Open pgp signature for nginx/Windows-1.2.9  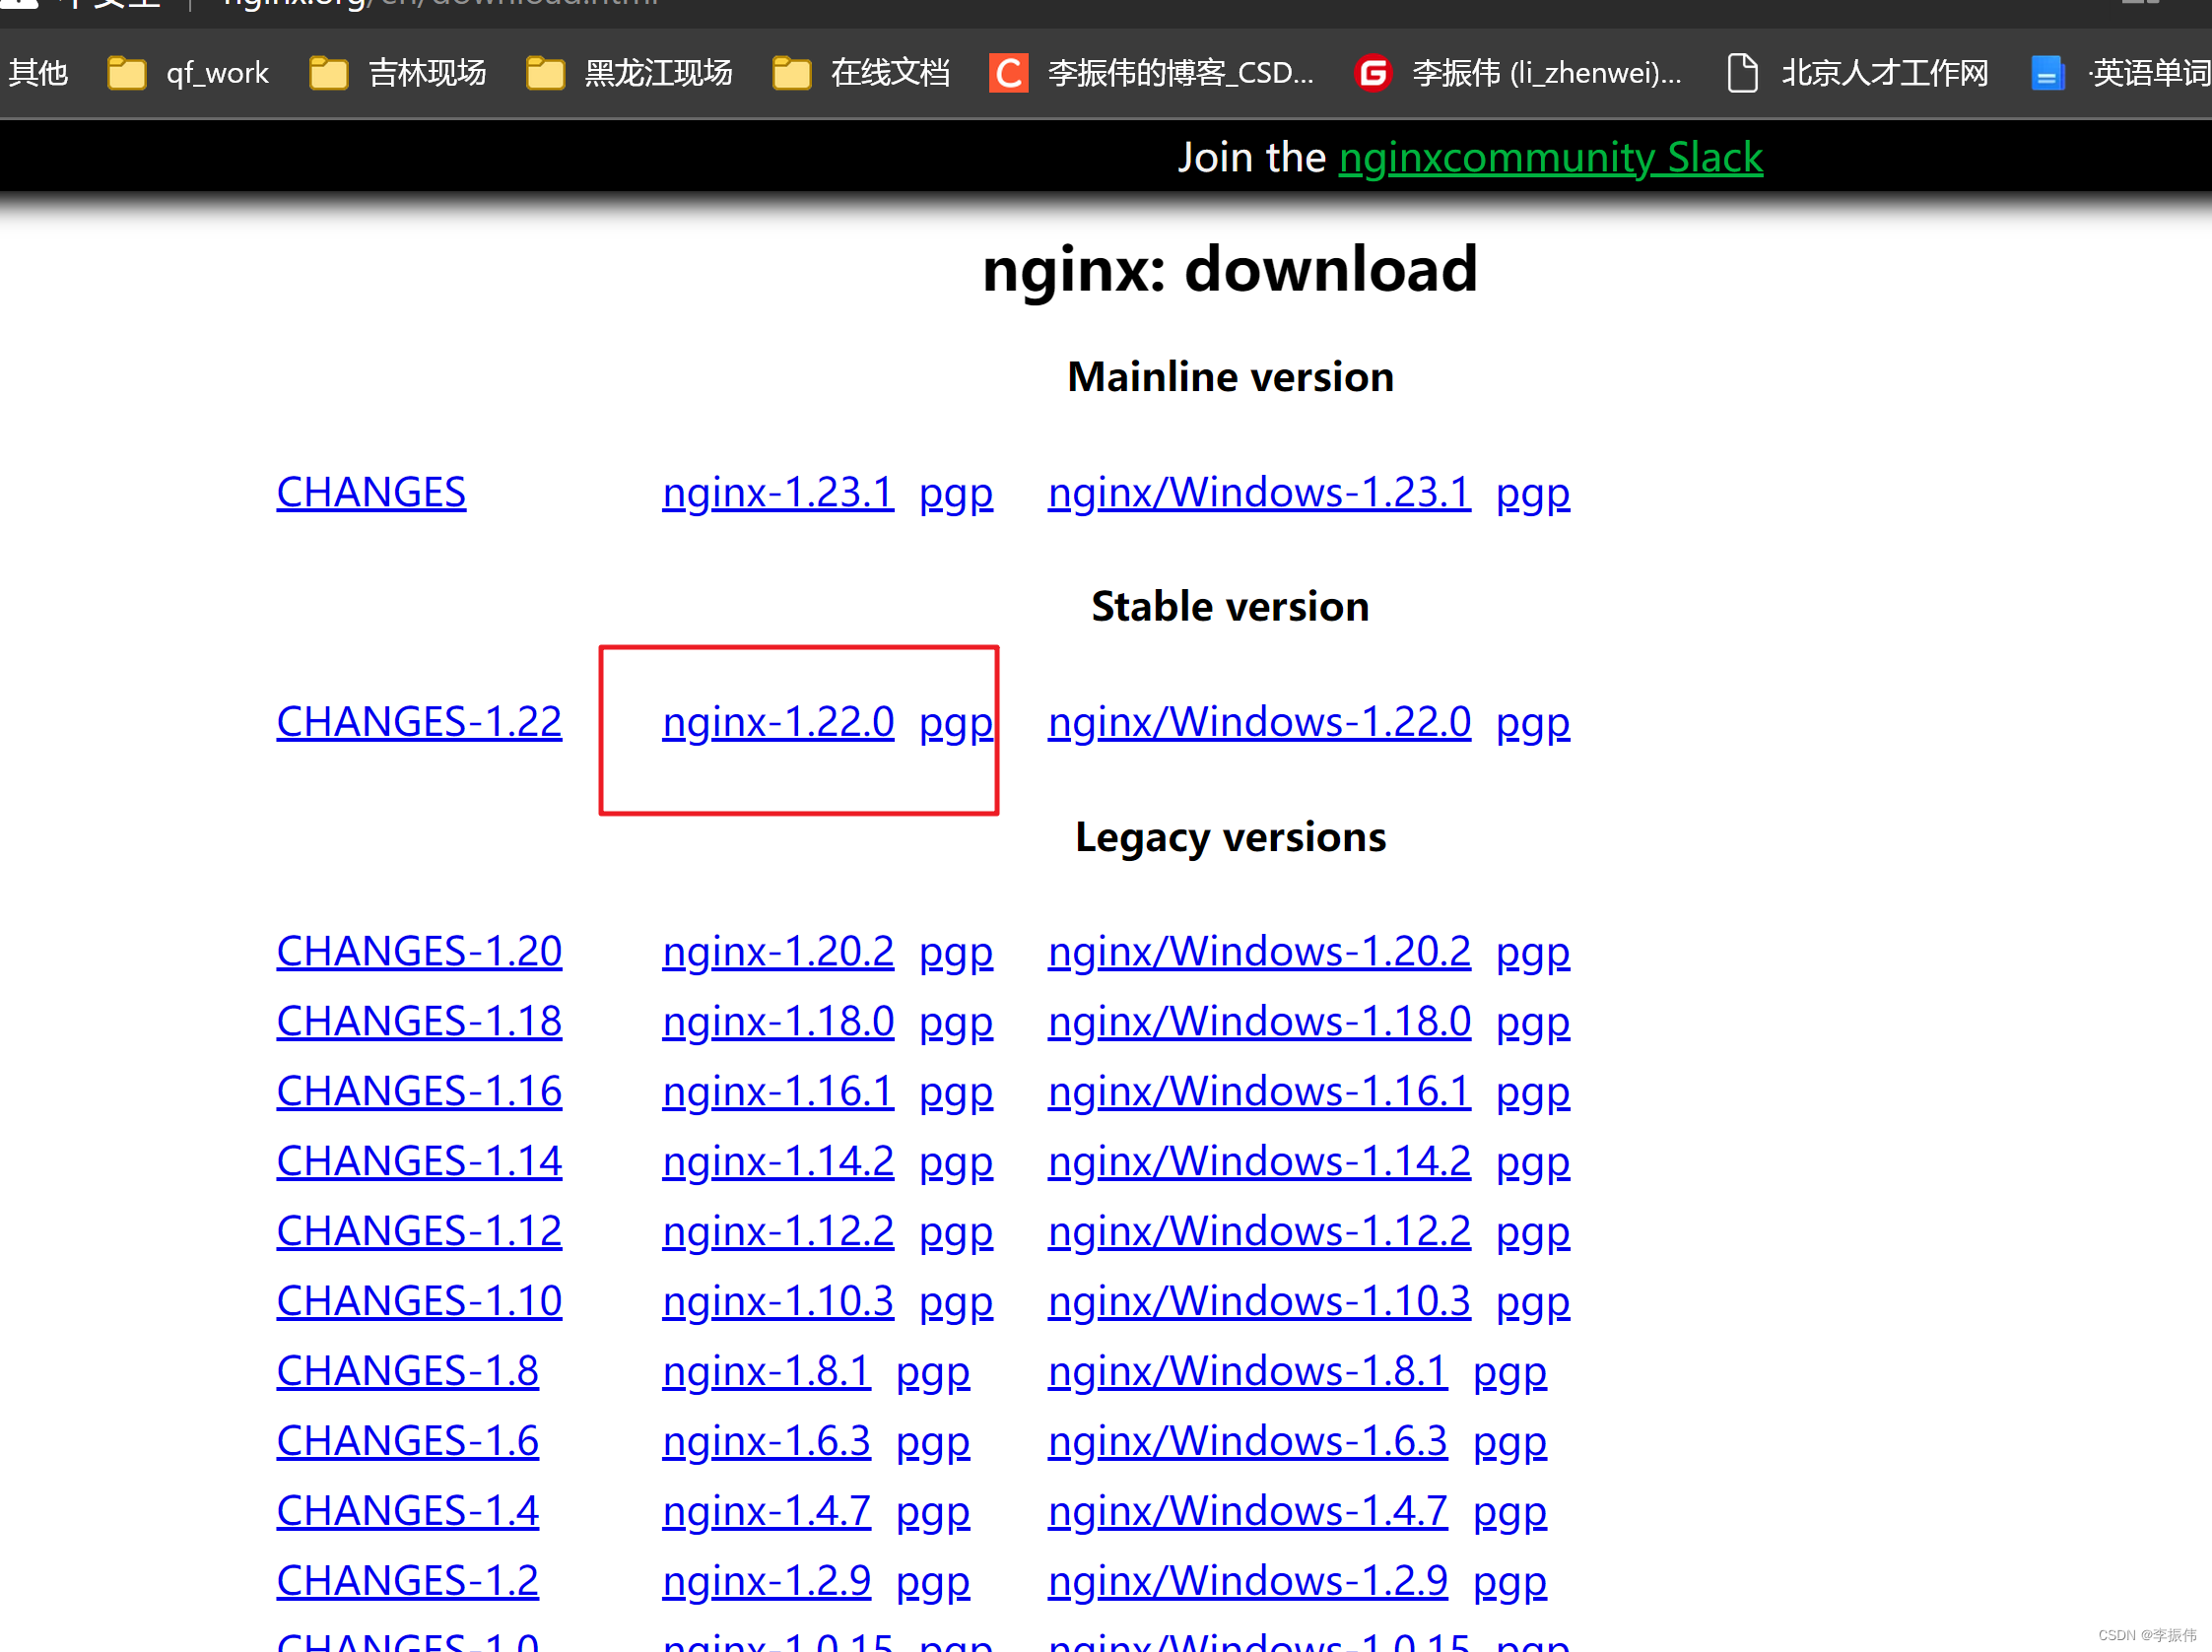(x=1510, y=1584)
